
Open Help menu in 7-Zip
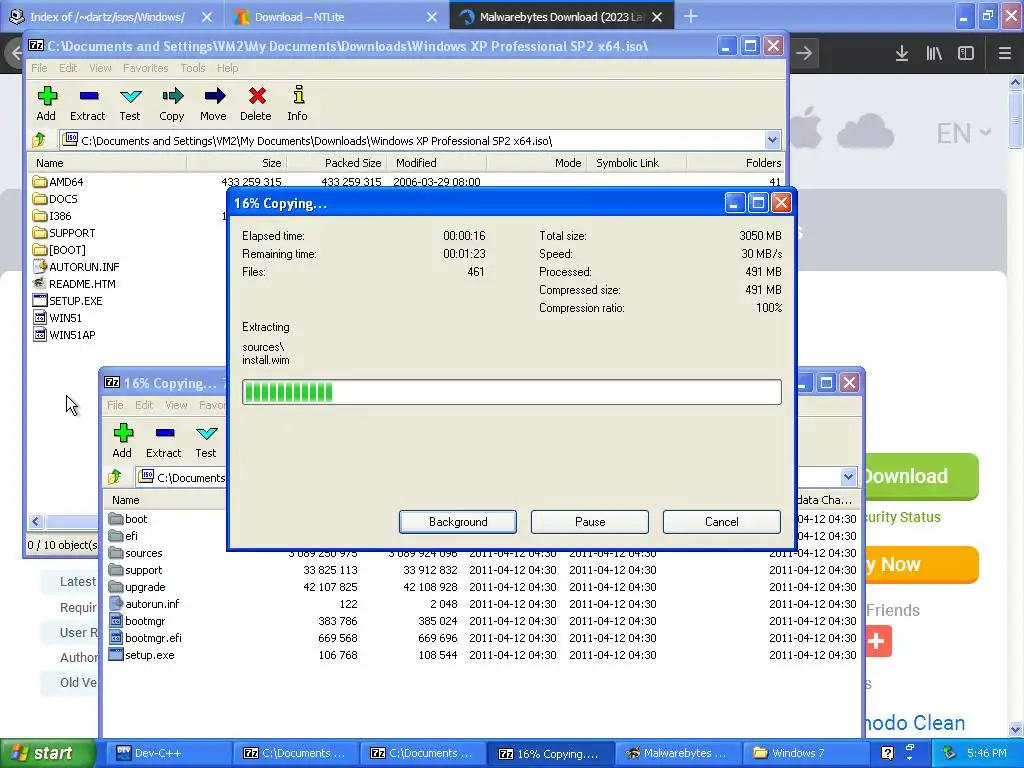click(227, 68)
